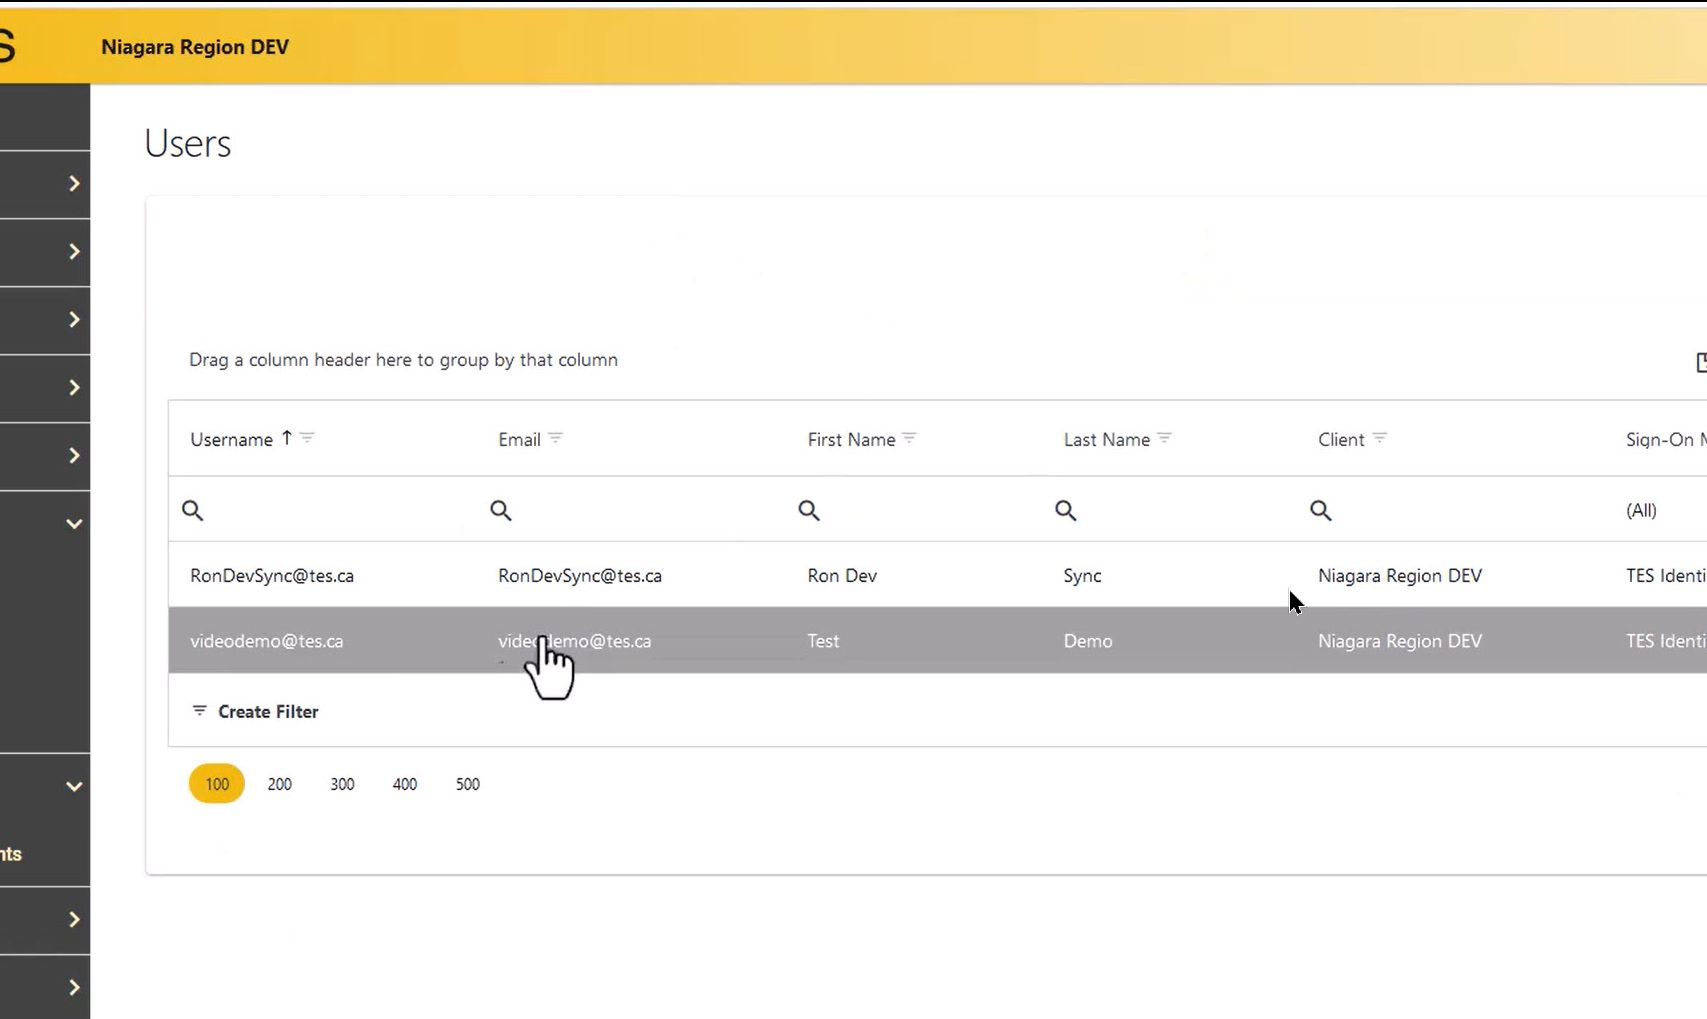Expand the topmost sidebar menu chevron
This screenshot has height=1019, width=1707.
74,183
